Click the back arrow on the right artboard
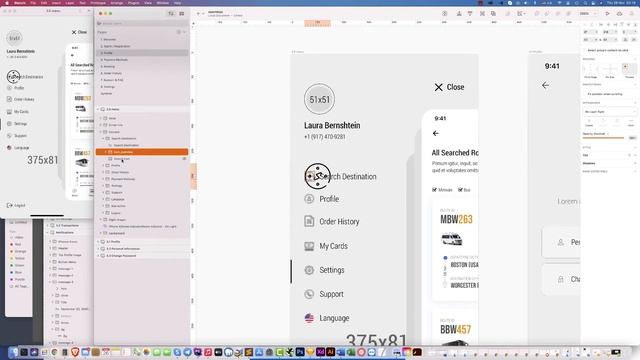The width and height of the screenshot is (640, 360). click(545, 85)
